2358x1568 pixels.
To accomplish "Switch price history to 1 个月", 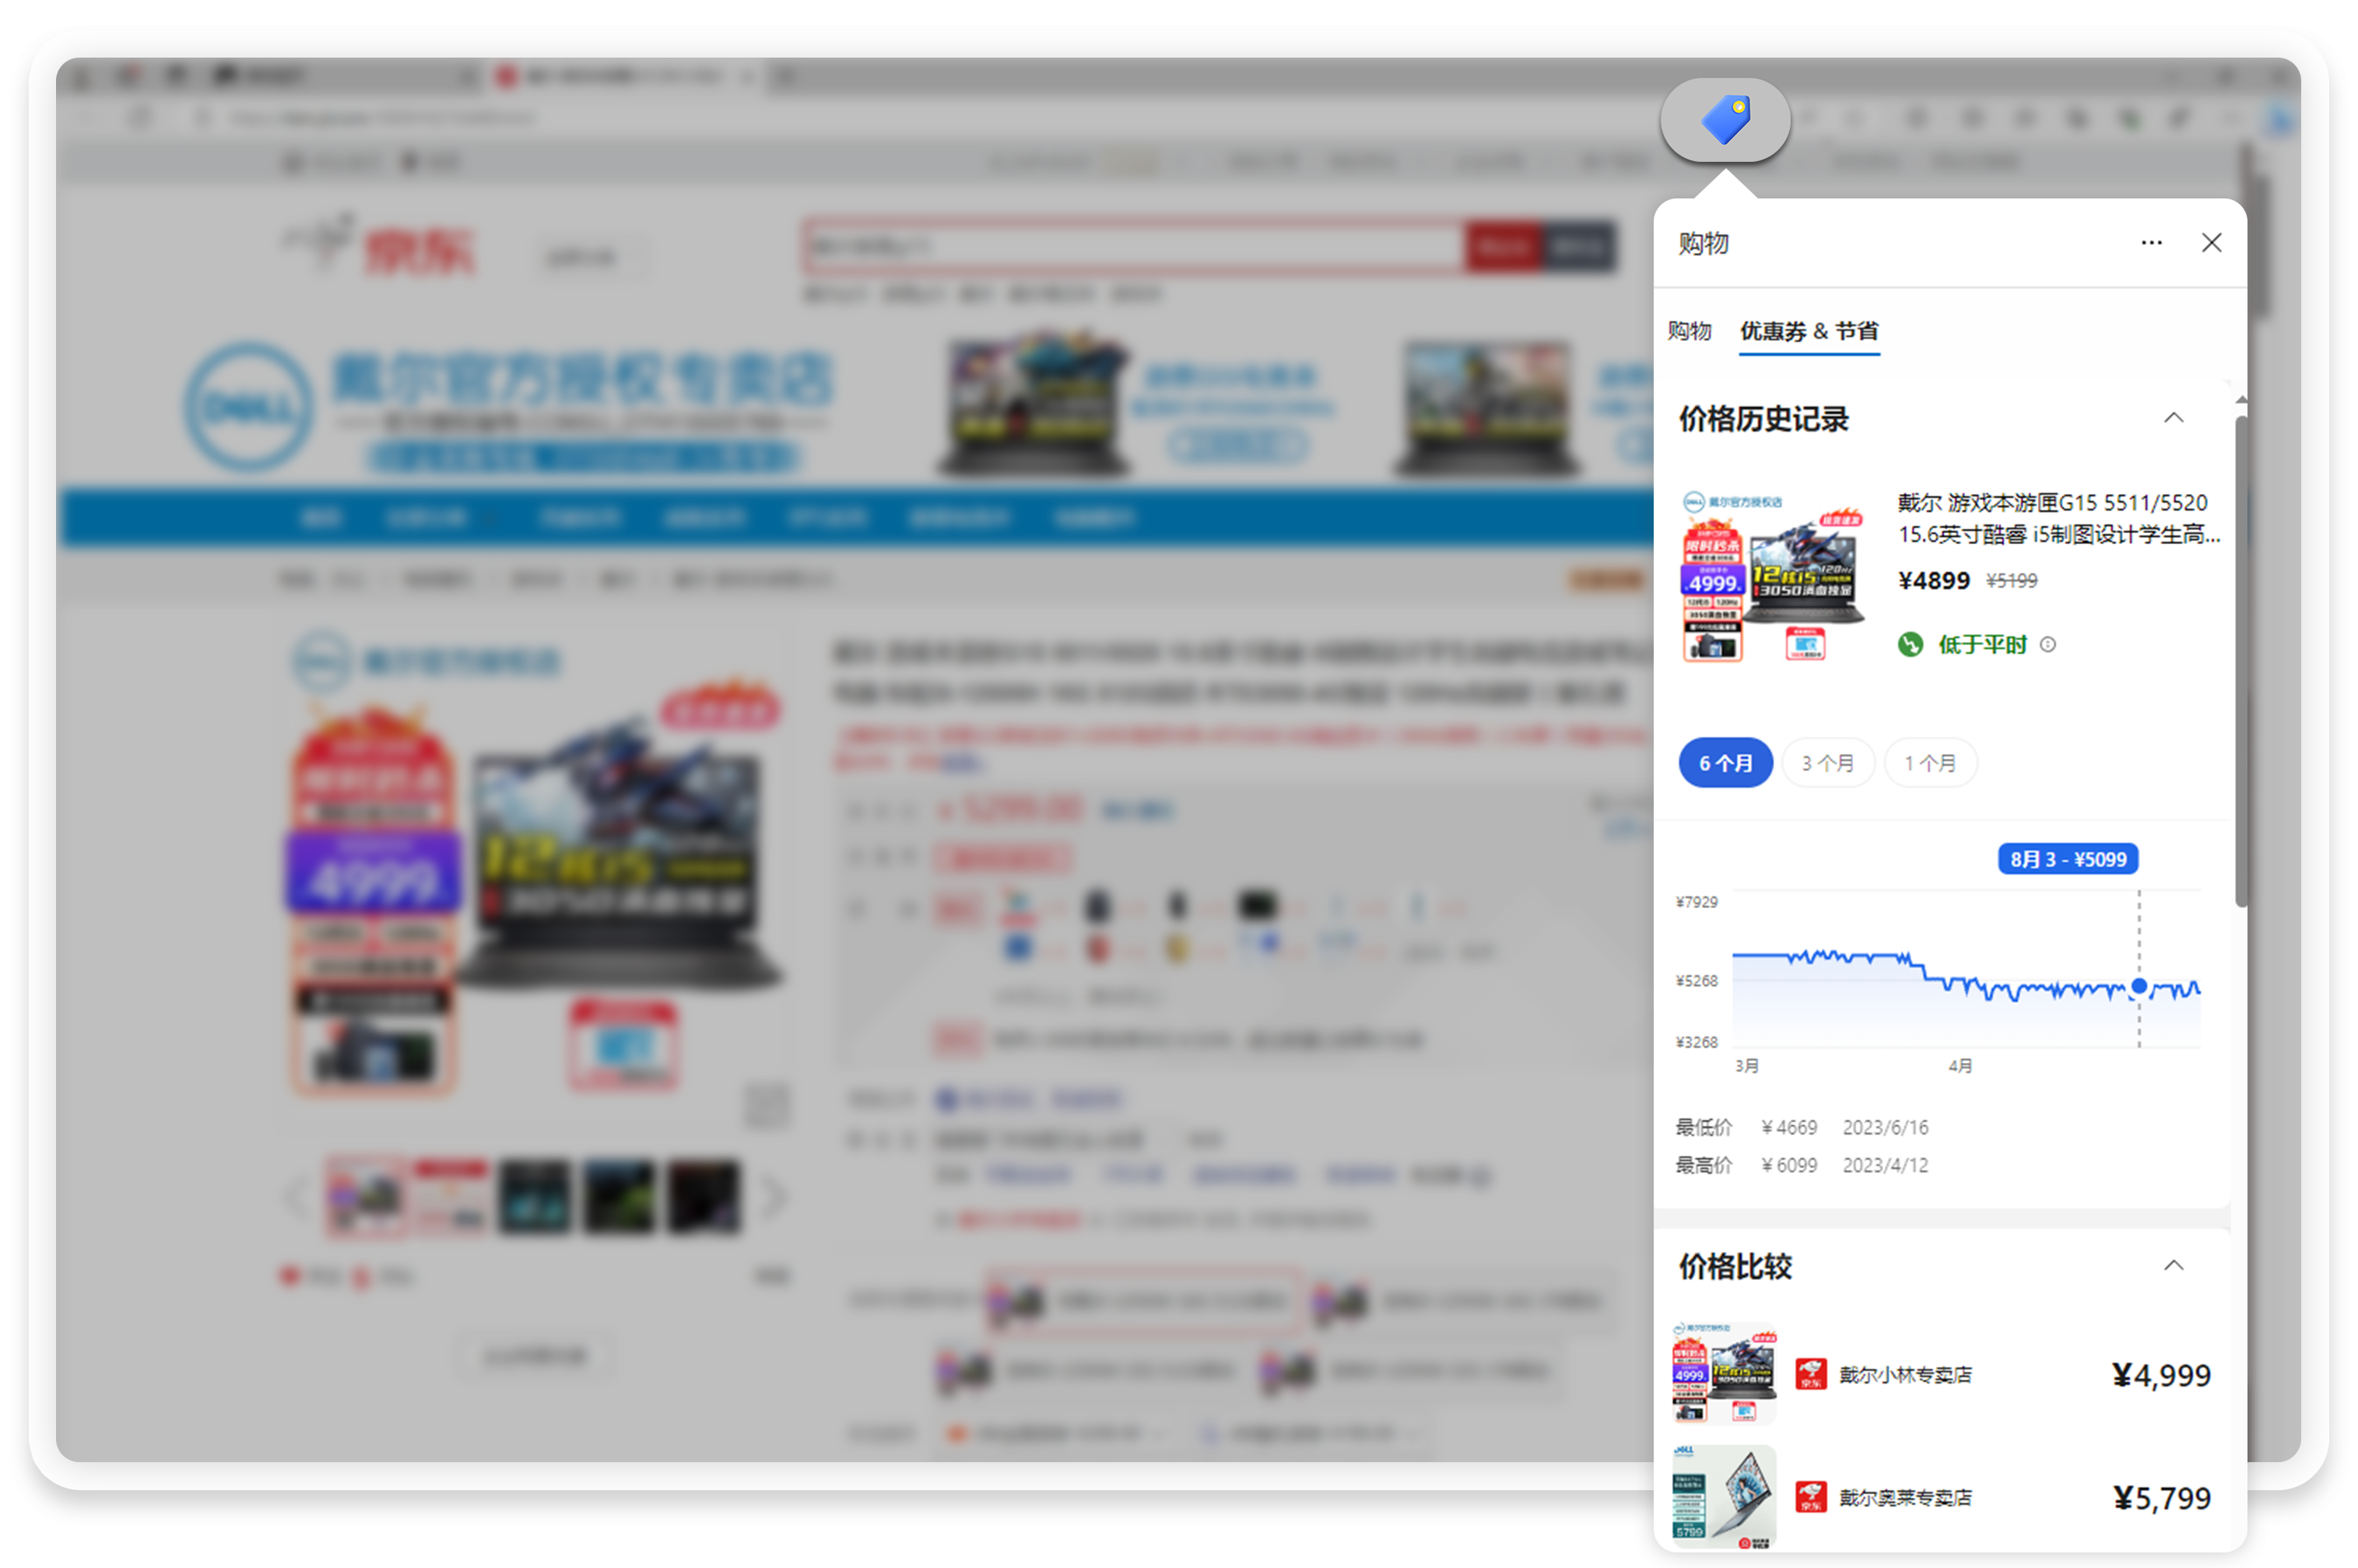I will (1930, 763).
